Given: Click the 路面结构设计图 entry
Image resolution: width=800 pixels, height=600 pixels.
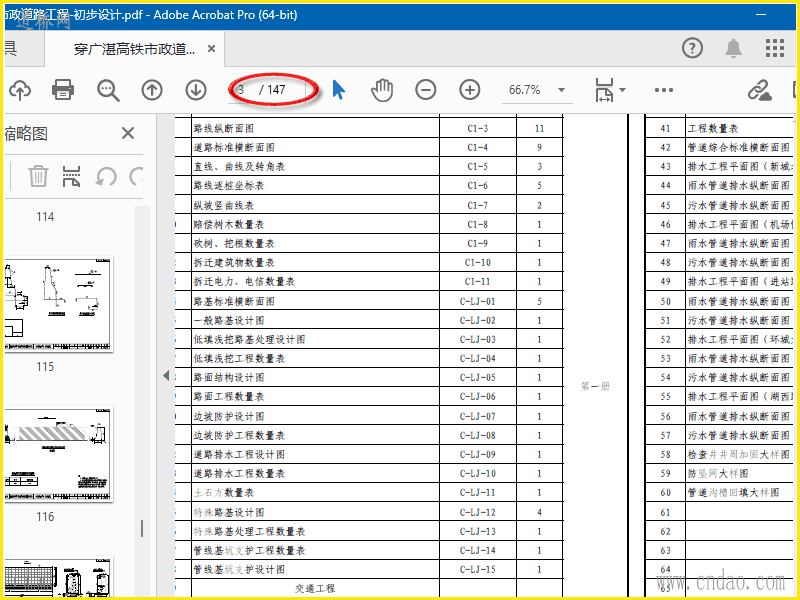Looking at the screenshot, I should tap(229, 378).
